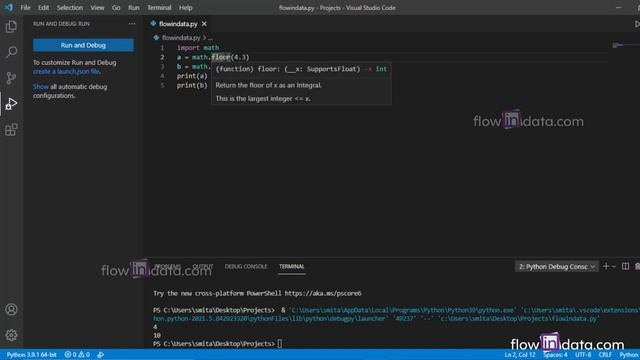Open the Help menu
The image size is (640, 360).
[185, 8]
